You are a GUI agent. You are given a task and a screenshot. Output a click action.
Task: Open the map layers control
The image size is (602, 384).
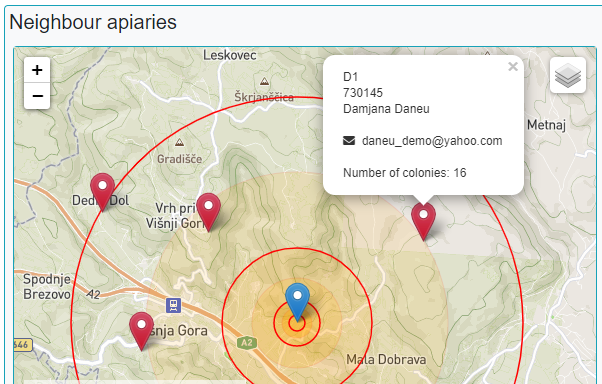point(568,75)
